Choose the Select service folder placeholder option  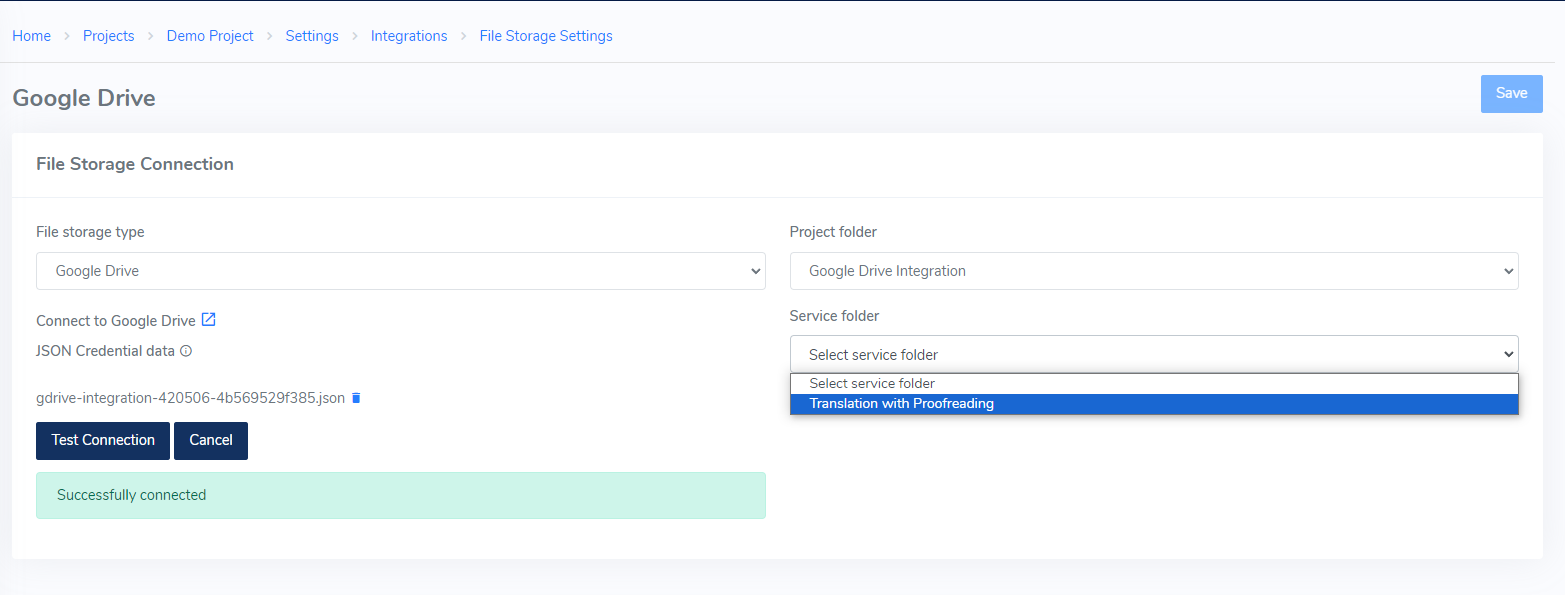pos(1154,384)
